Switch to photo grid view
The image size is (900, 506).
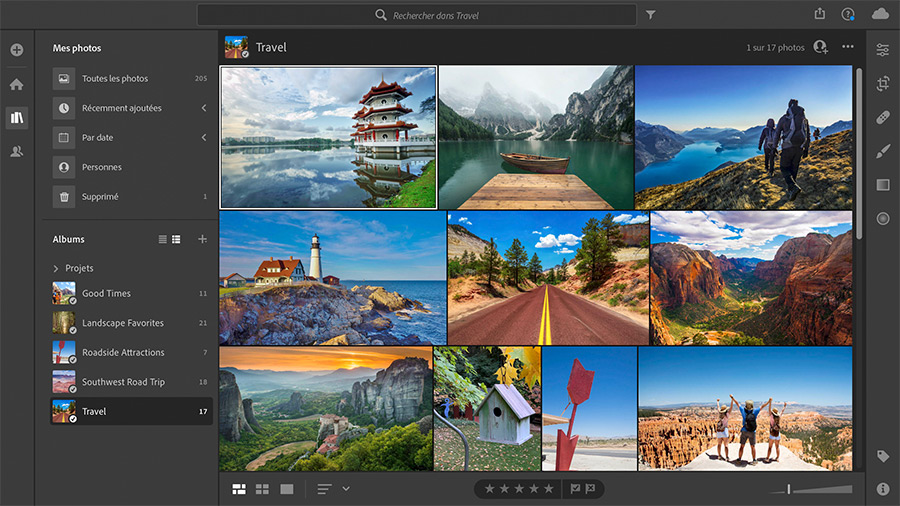pyautogui.click(x=239, y=489)
